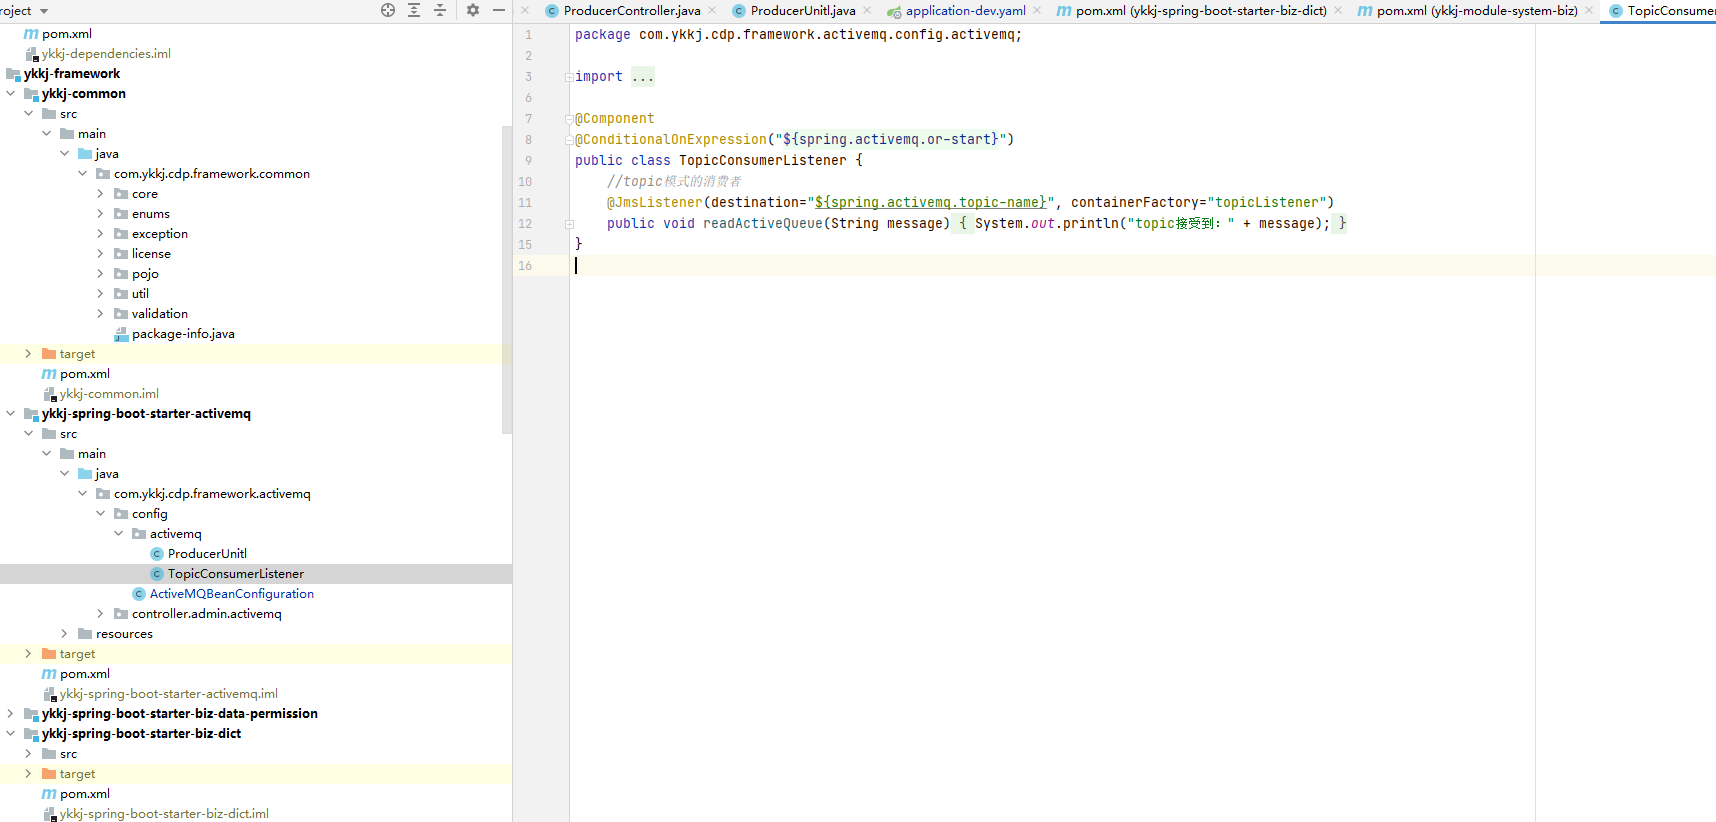Switch to ProducerUnitl.java tab
Image resolution: width=1716 pixels, height=822 pixels.
(x=803, y=11)
